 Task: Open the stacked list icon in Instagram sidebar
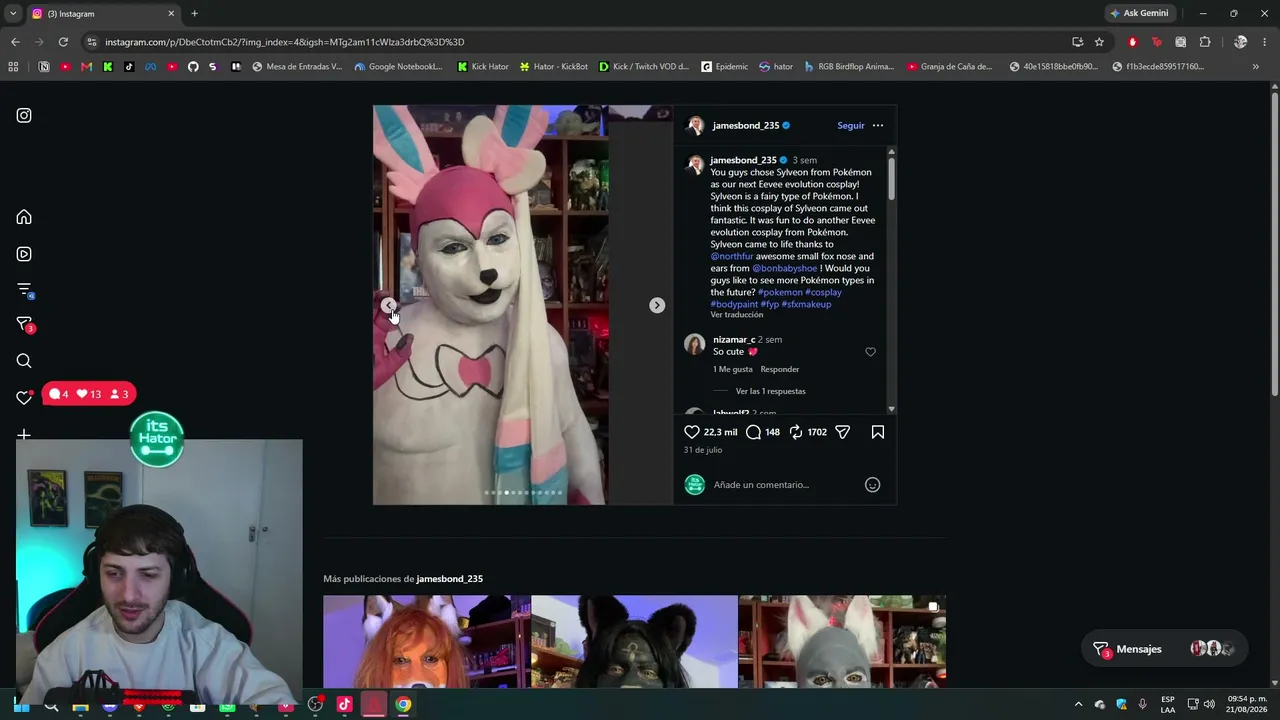[x=25, y=290]
